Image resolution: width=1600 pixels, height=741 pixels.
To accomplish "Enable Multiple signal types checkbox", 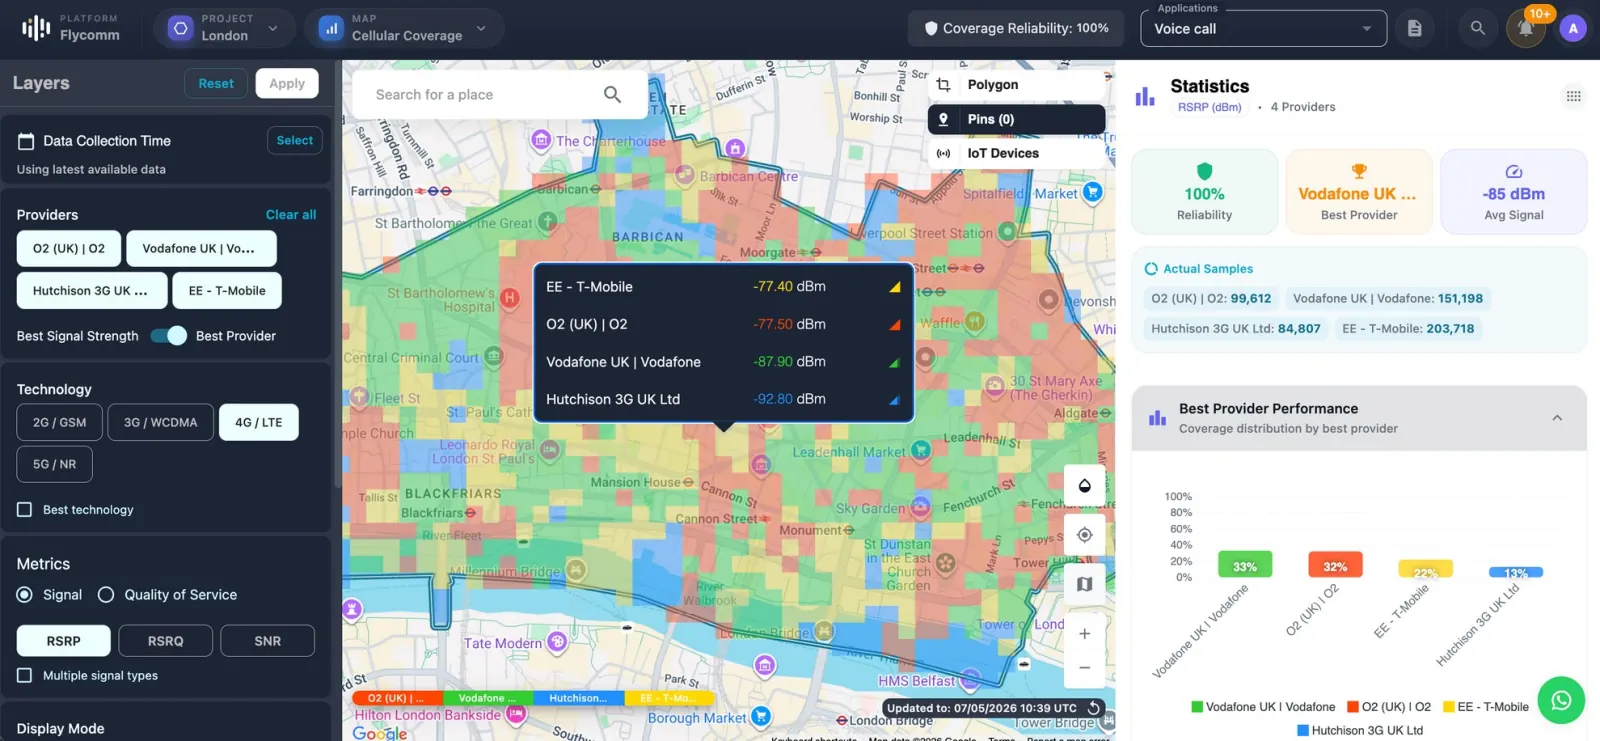I will point(25,676).
